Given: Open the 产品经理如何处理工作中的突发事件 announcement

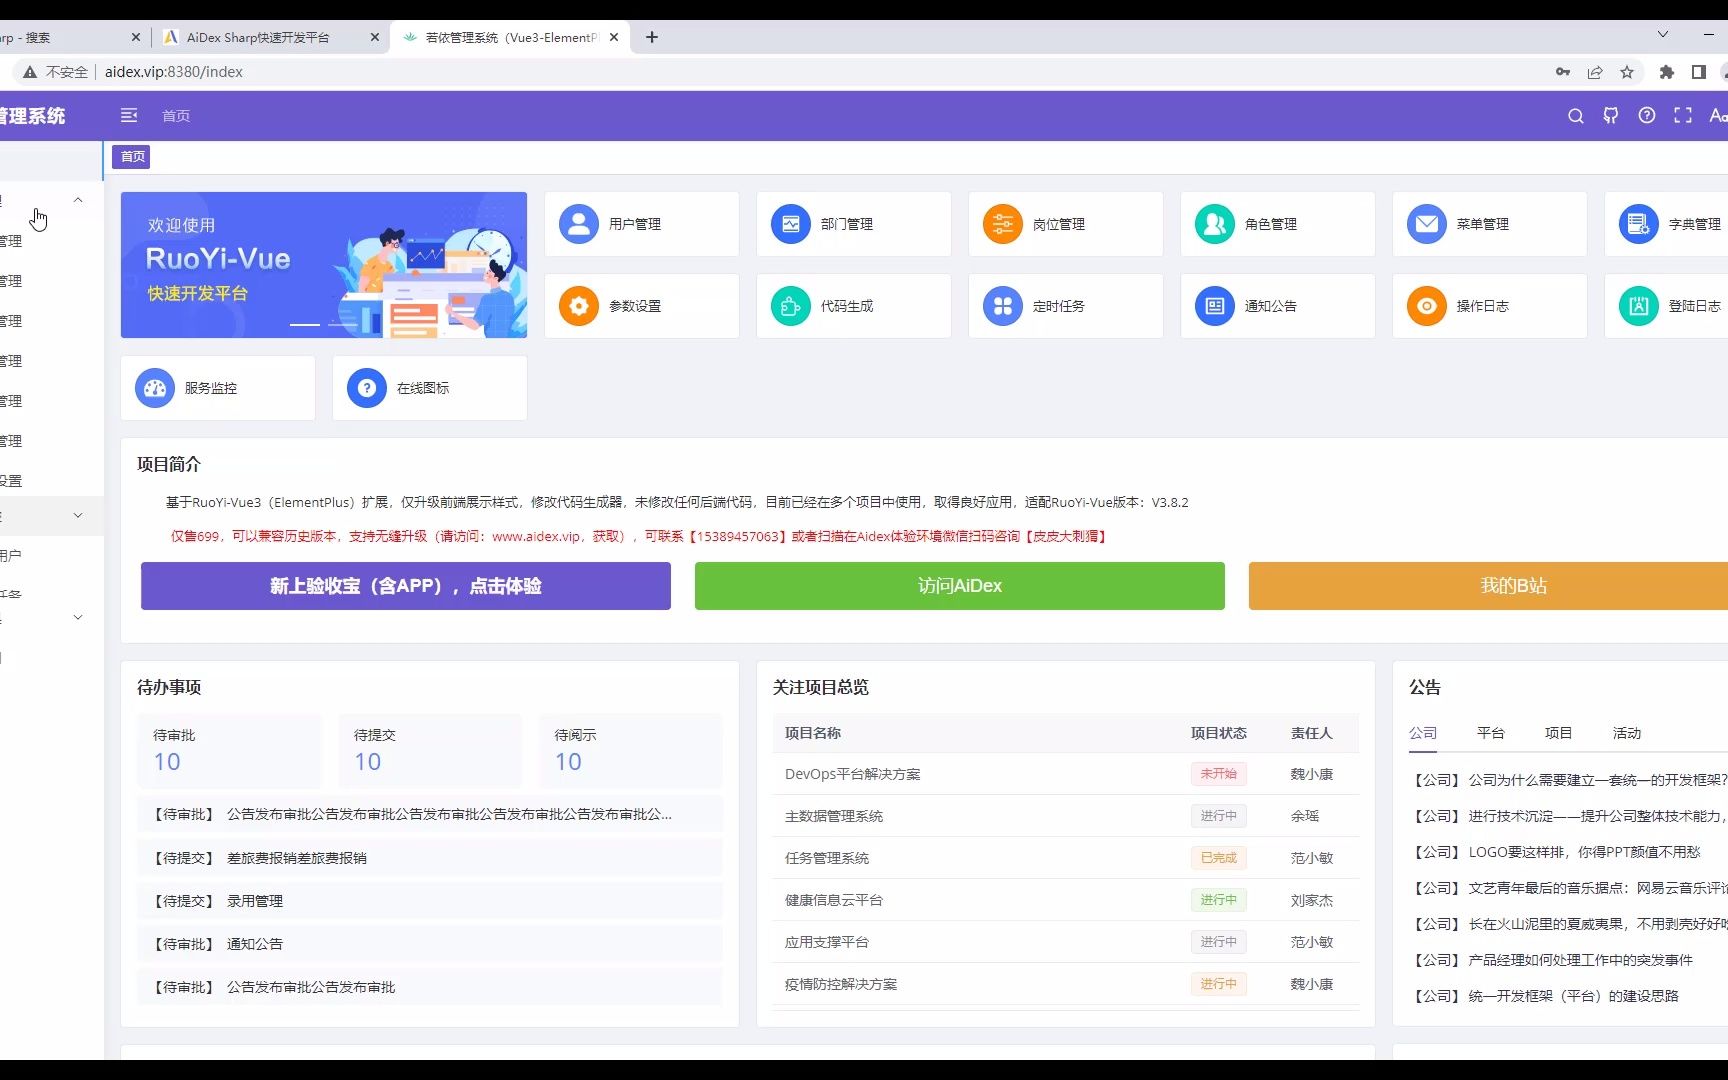Looking at the screenshot, I should (1552, 960).
